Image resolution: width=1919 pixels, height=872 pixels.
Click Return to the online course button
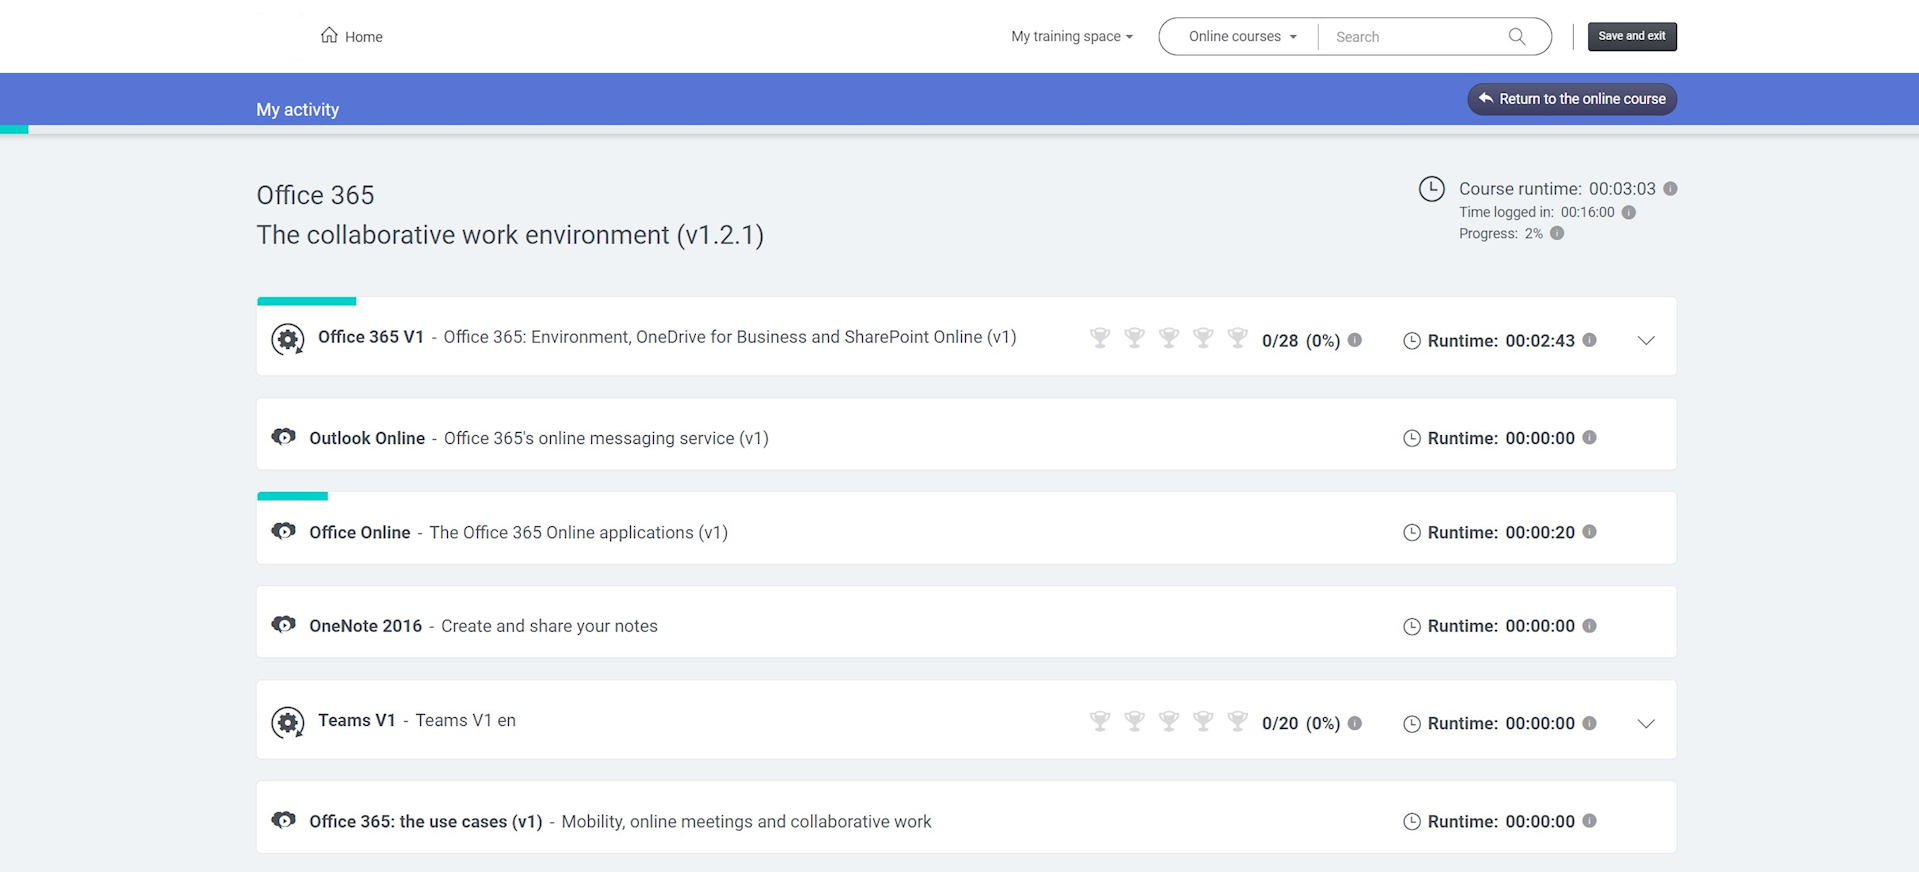[x=1572, y=99]
